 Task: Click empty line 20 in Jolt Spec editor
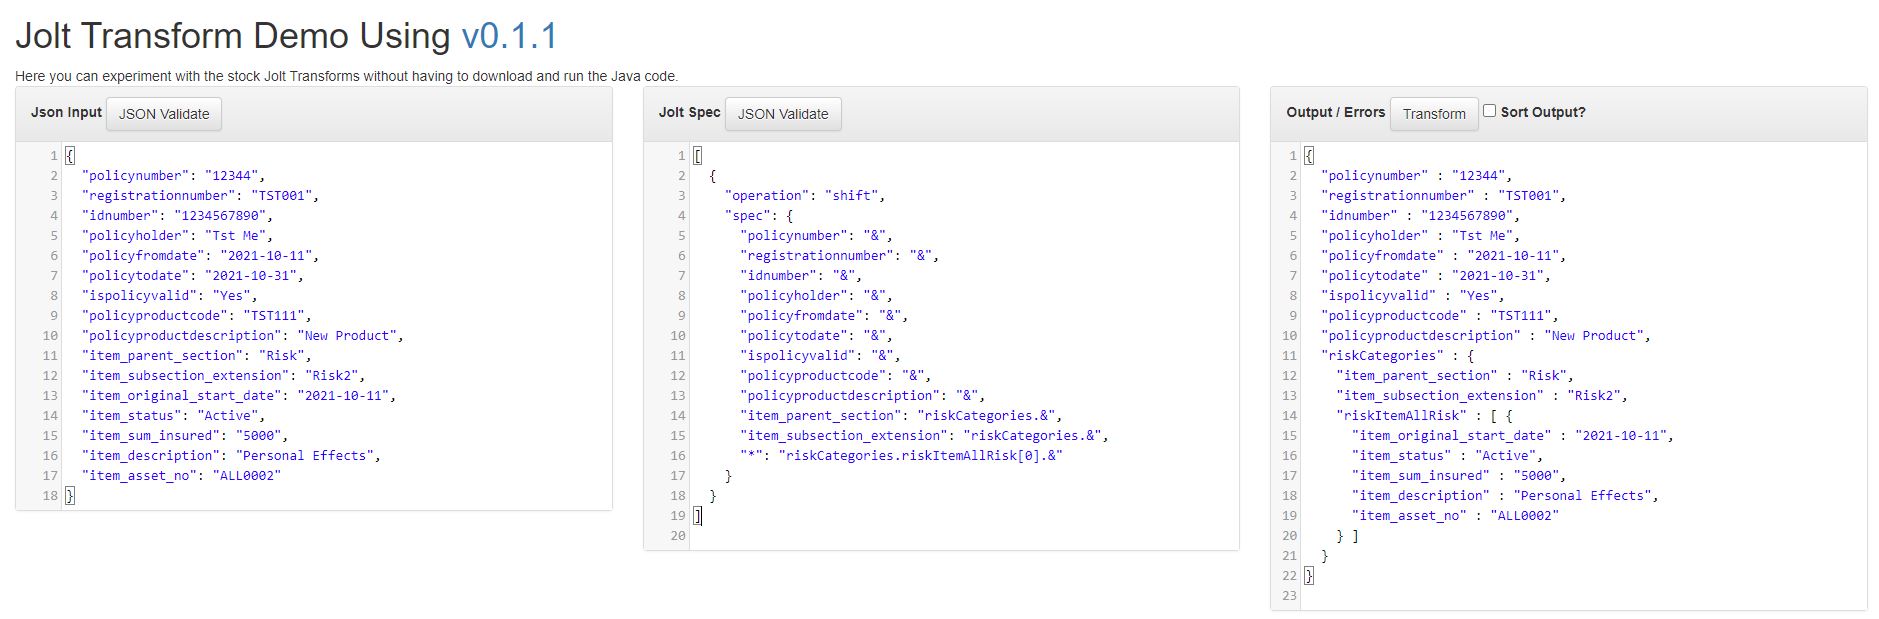pyautogui.click(x=964, y=536)
